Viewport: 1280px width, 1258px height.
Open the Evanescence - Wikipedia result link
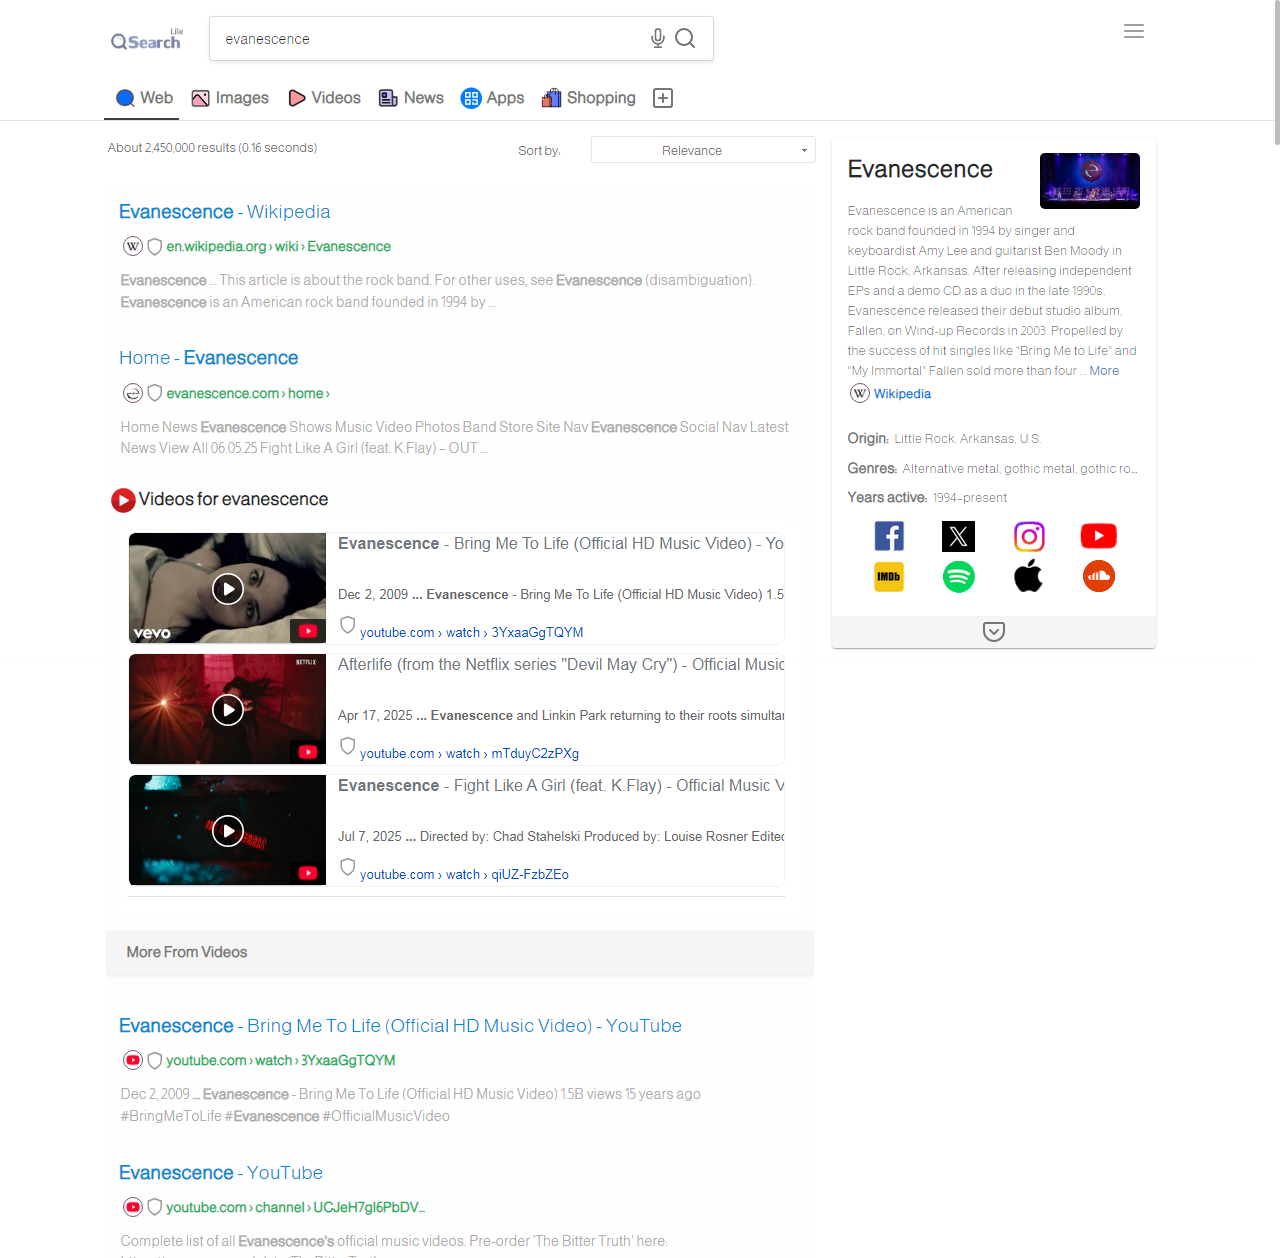224,212
